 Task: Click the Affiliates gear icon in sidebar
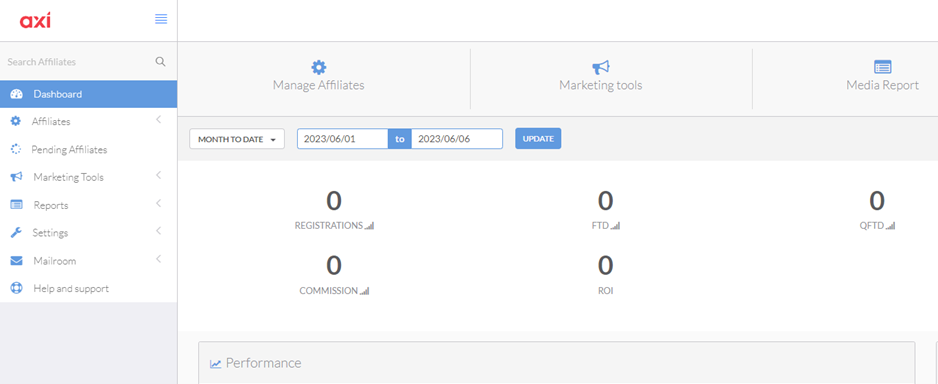pos(16,121)
